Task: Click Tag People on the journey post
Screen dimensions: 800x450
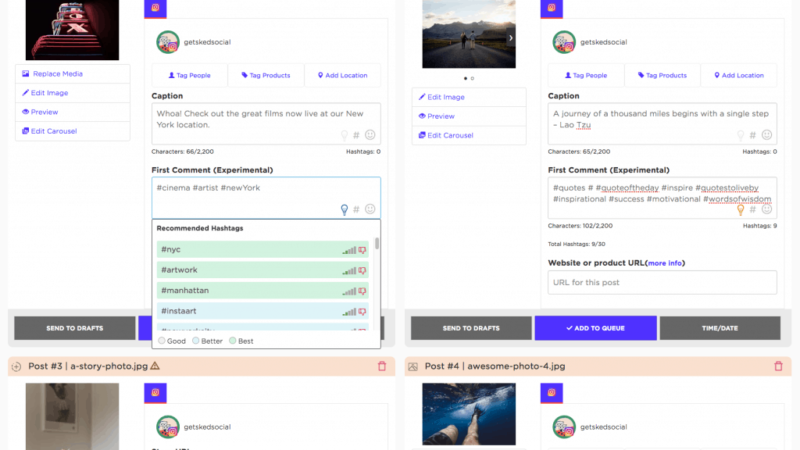Action: pos(586,75)
